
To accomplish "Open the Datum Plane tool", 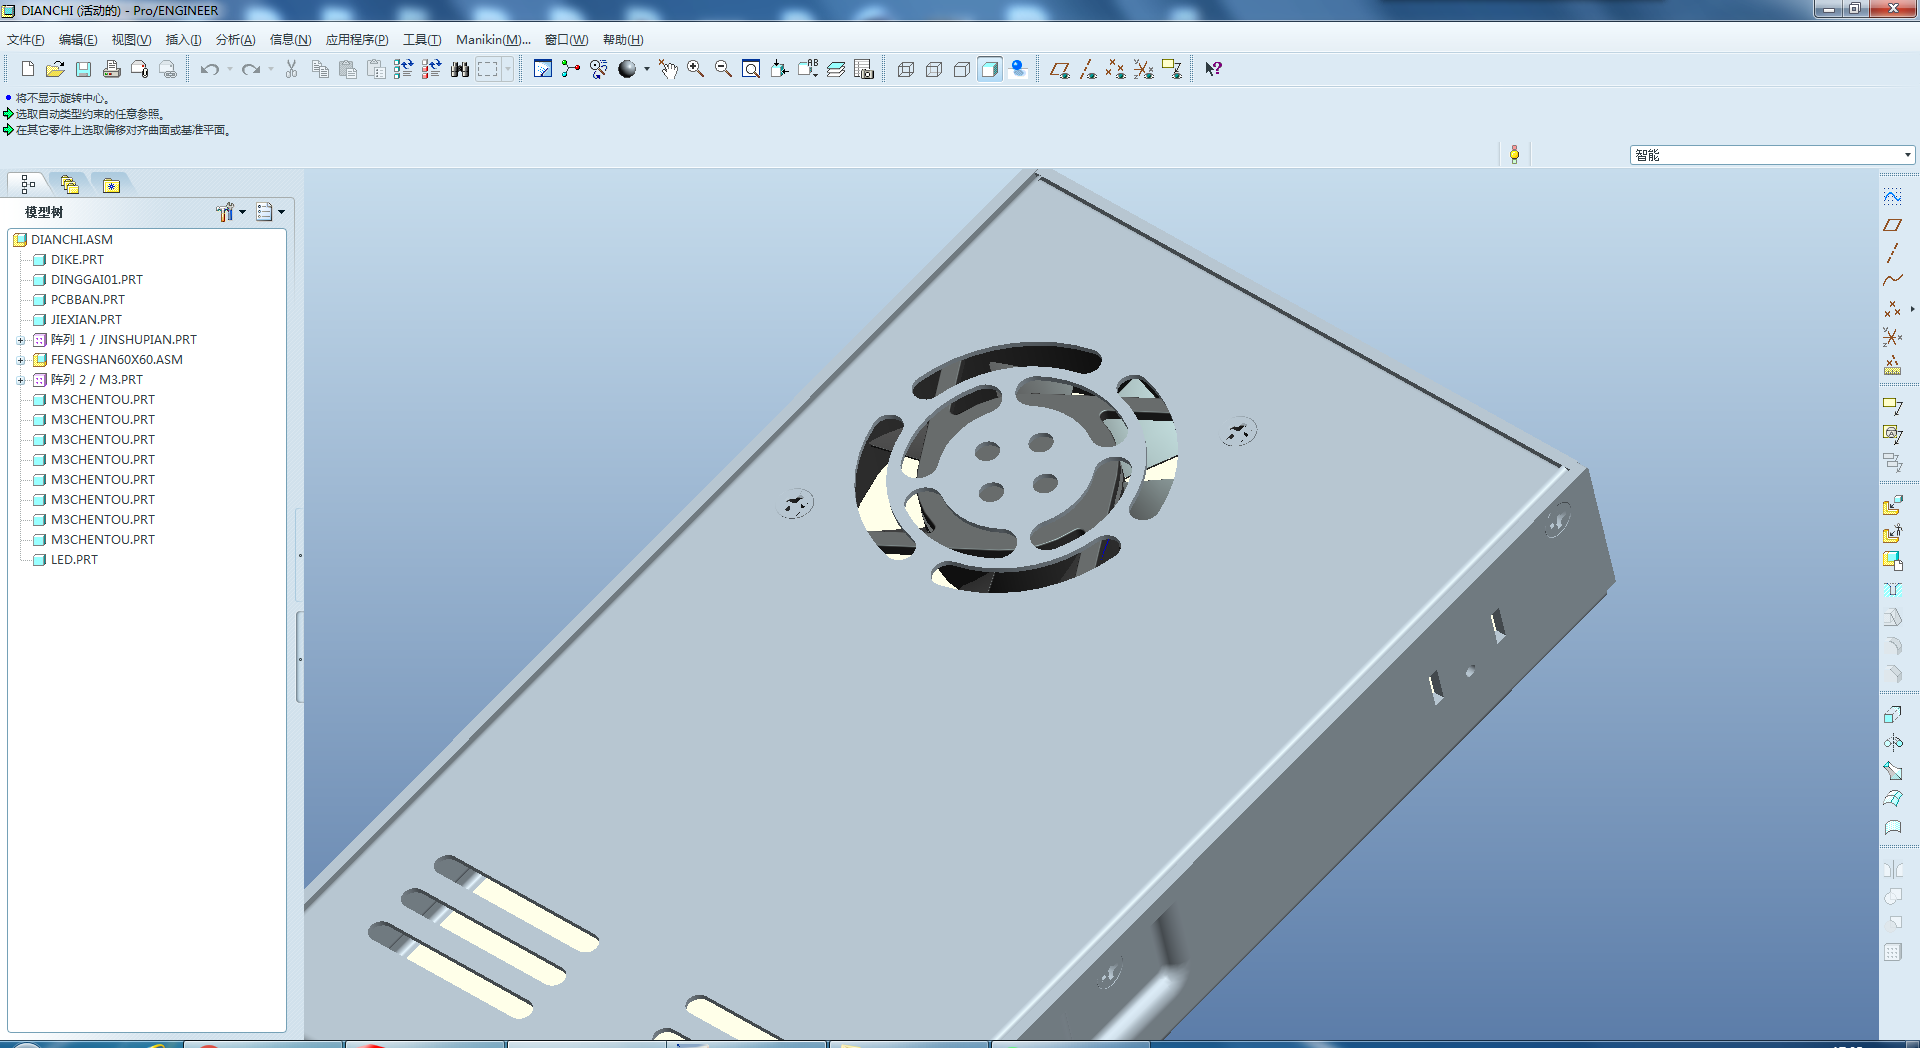I will tap(1893, 225).
